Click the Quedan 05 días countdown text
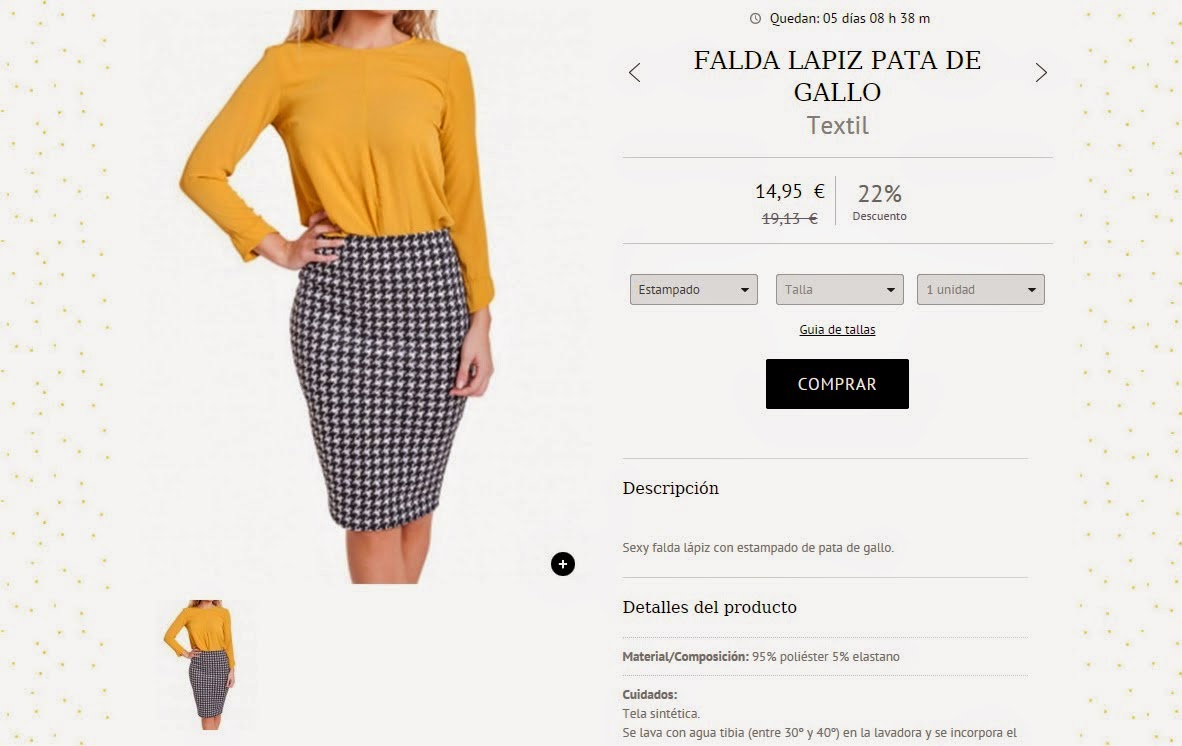 [850, 19]
